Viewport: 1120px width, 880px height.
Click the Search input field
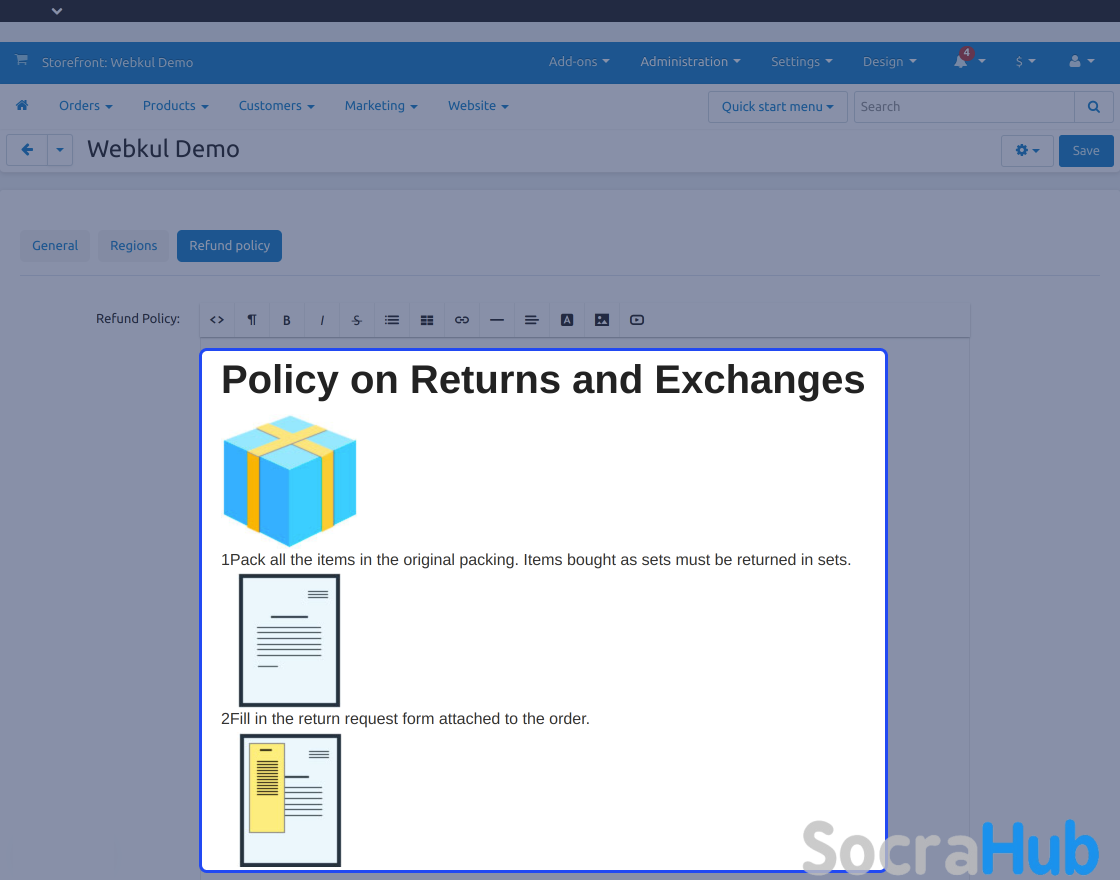click(964, 107)
